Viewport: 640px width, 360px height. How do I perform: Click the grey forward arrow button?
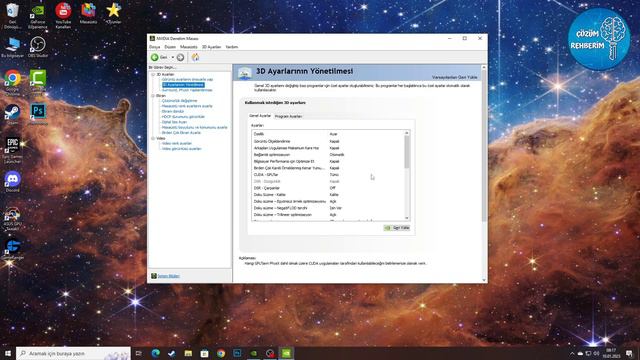(180, 57)
